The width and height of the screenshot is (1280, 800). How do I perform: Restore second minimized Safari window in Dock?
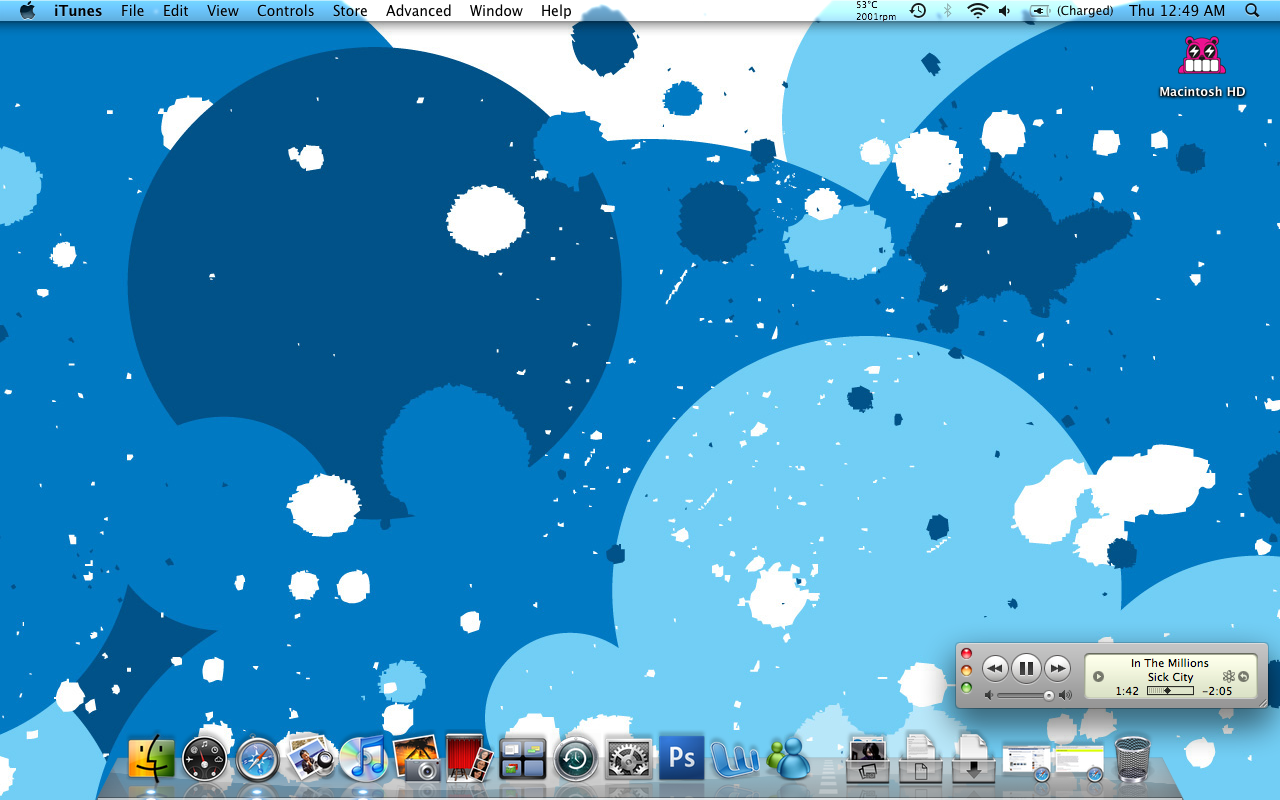[1079, 762]
